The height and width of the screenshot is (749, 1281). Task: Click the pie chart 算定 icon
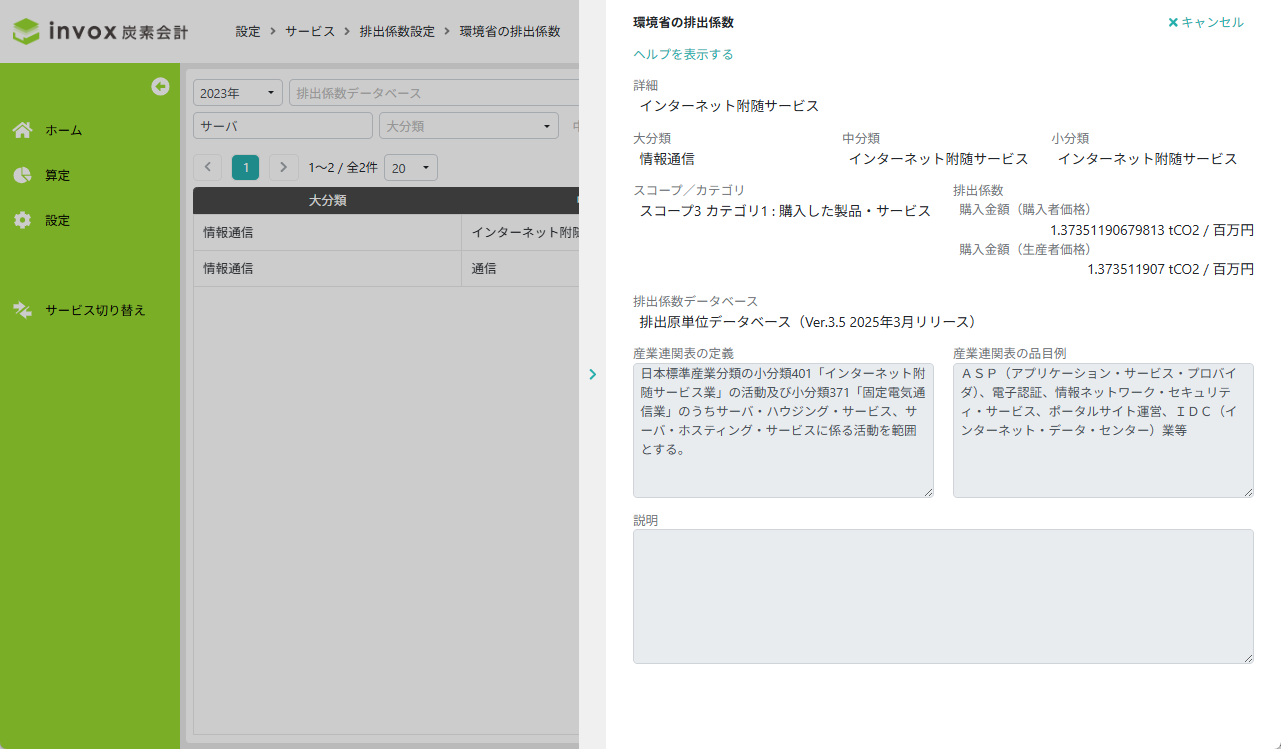pos(22,175)
